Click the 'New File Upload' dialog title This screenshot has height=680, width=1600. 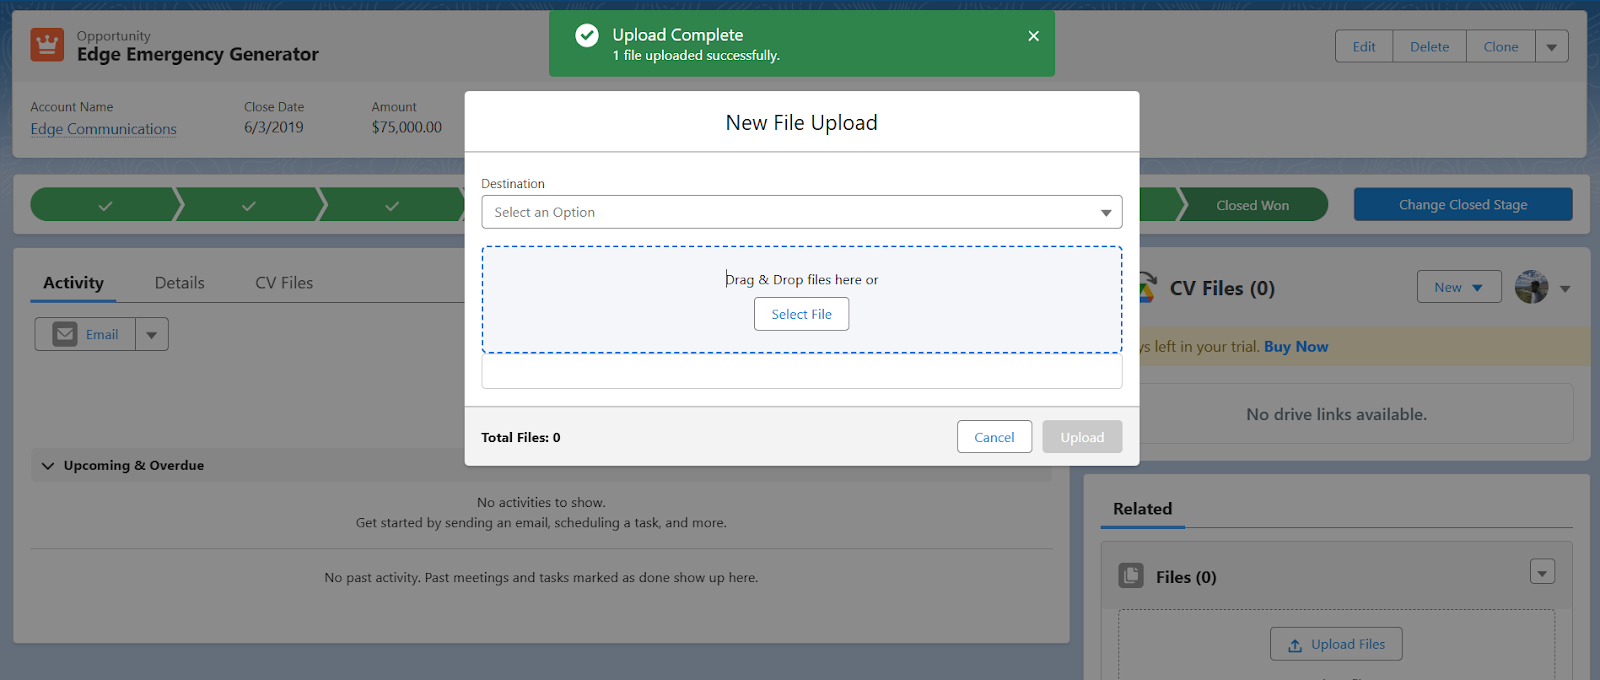(802, 123)
